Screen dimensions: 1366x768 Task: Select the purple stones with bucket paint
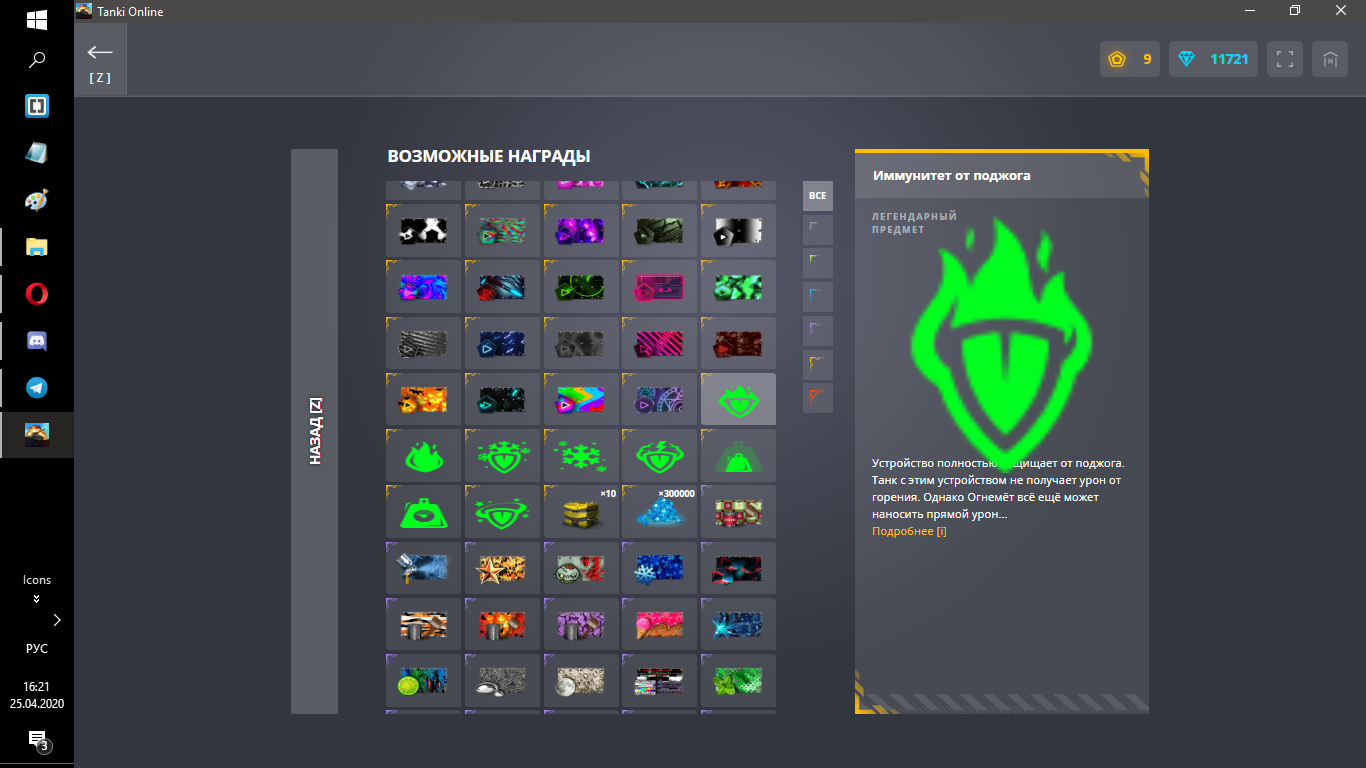581,624
